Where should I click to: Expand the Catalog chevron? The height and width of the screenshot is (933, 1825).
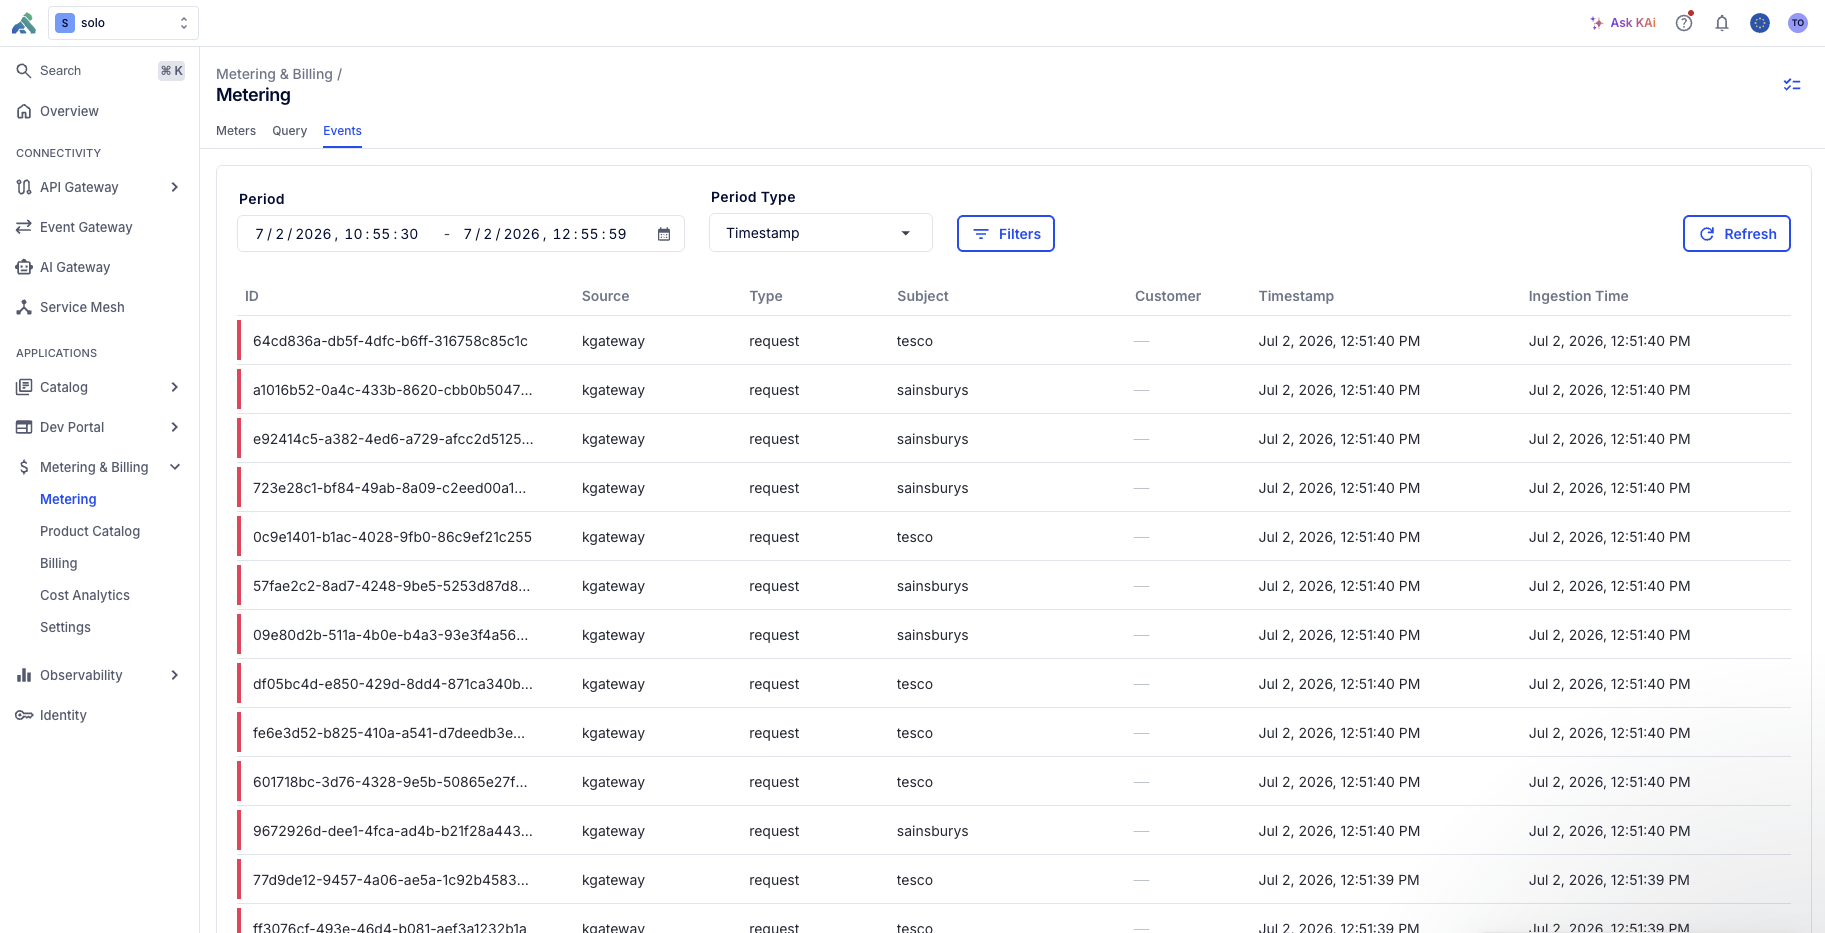coord(175,387)
